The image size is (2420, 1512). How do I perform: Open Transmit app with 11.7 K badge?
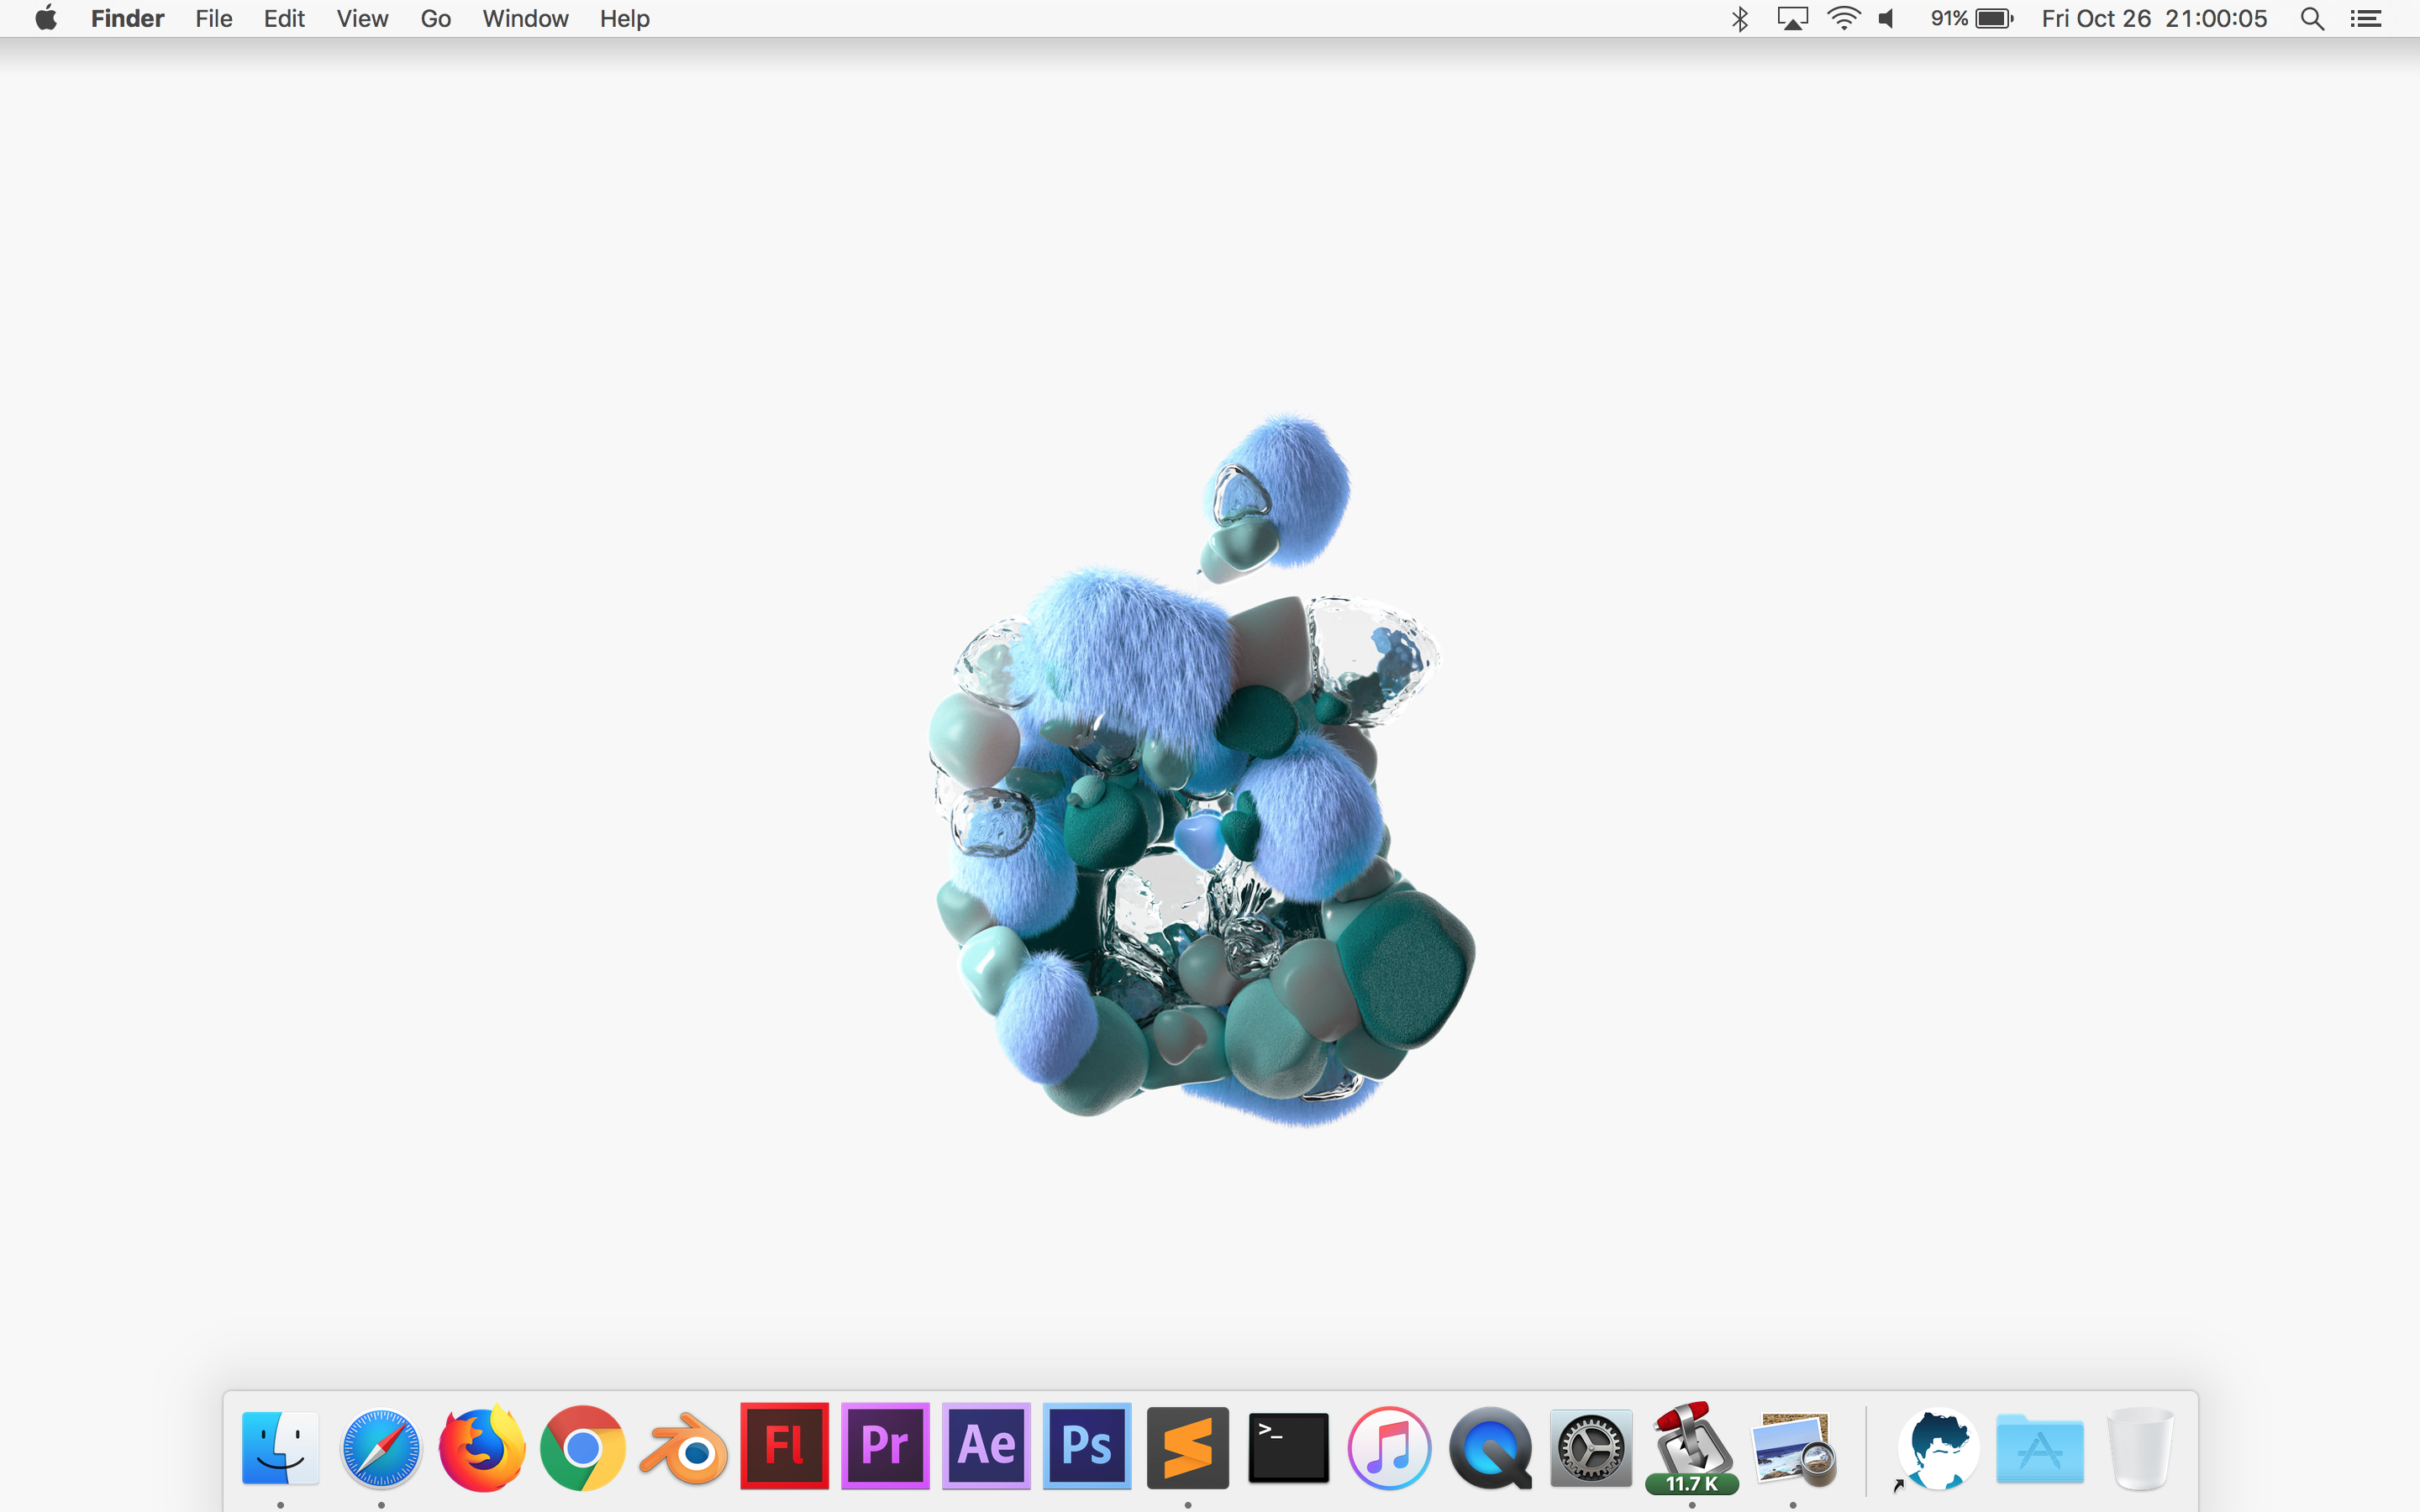pos(1692,1447)
